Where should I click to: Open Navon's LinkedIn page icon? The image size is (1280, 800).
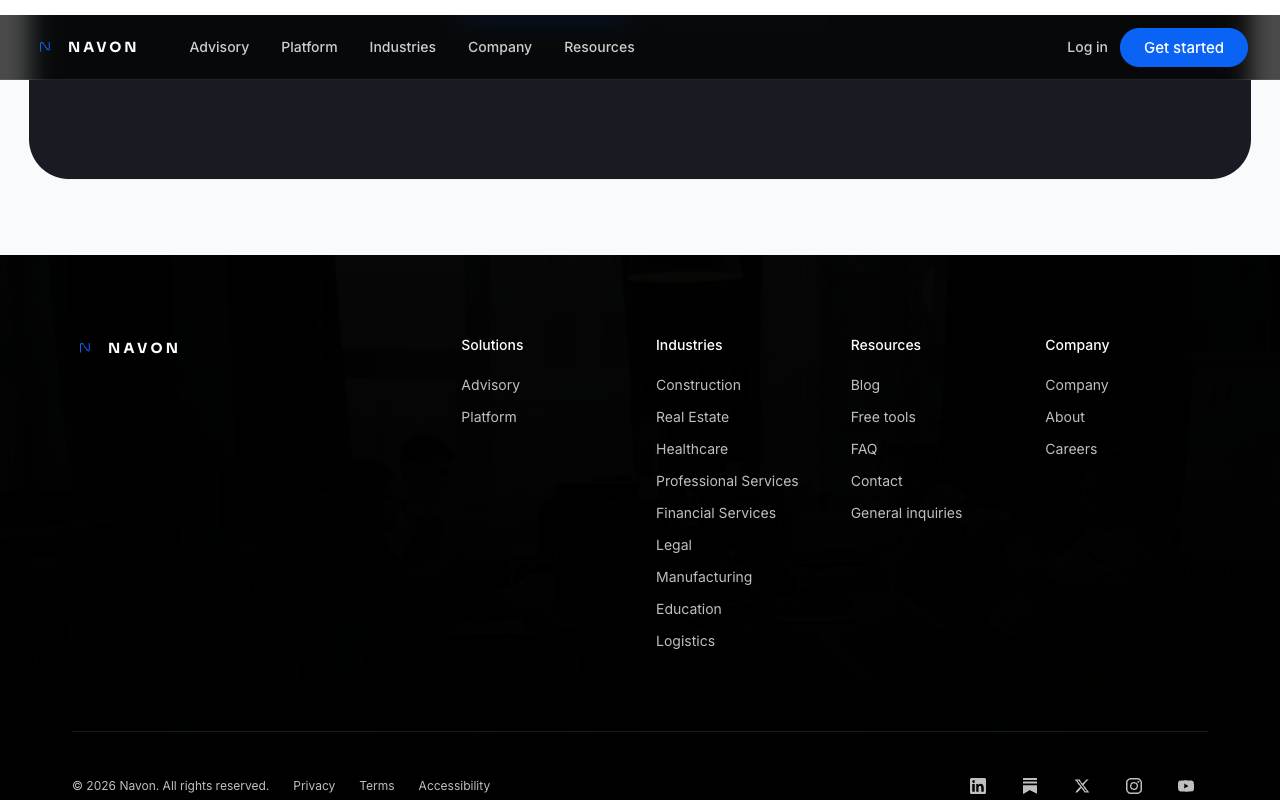pyautogui.click(x=978, y=786)
